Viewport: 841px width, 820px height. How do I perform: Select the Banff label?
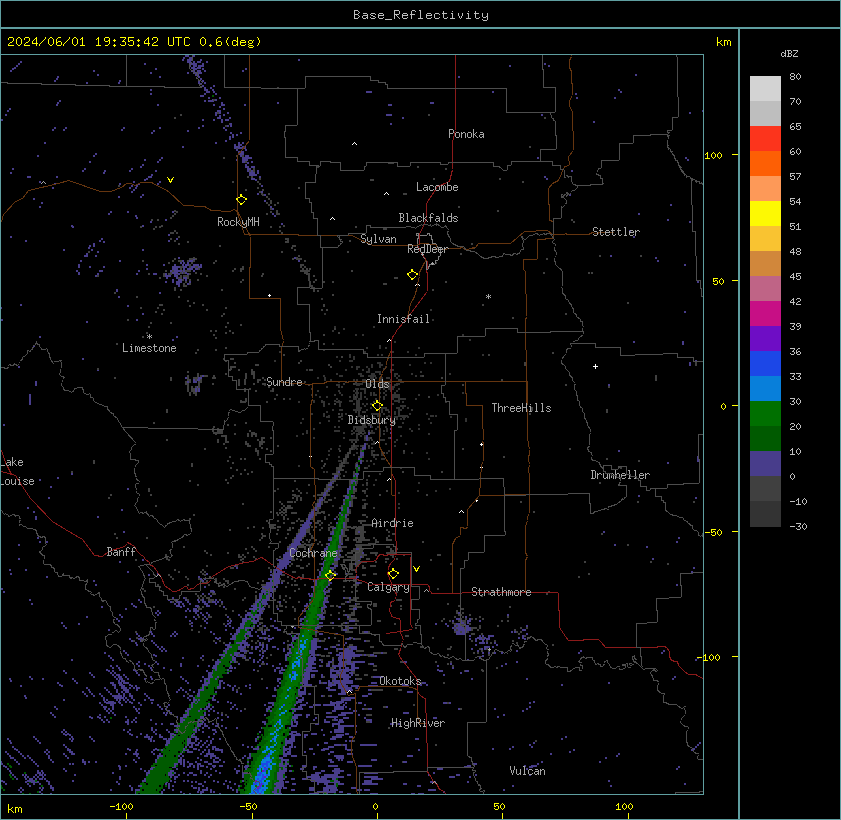121,552
